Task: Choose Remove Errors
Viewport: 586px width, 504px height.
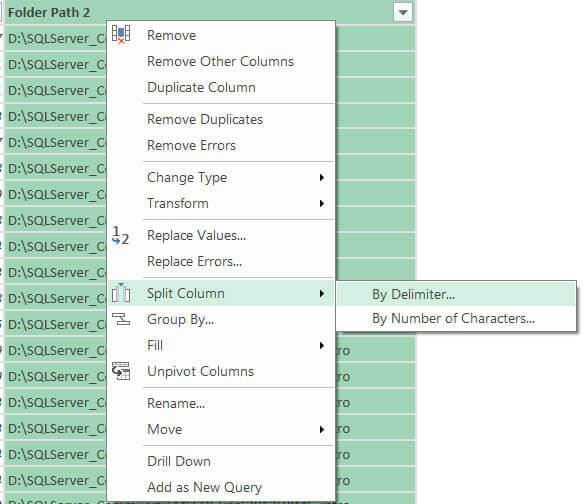Action: [x=221, y=145]
